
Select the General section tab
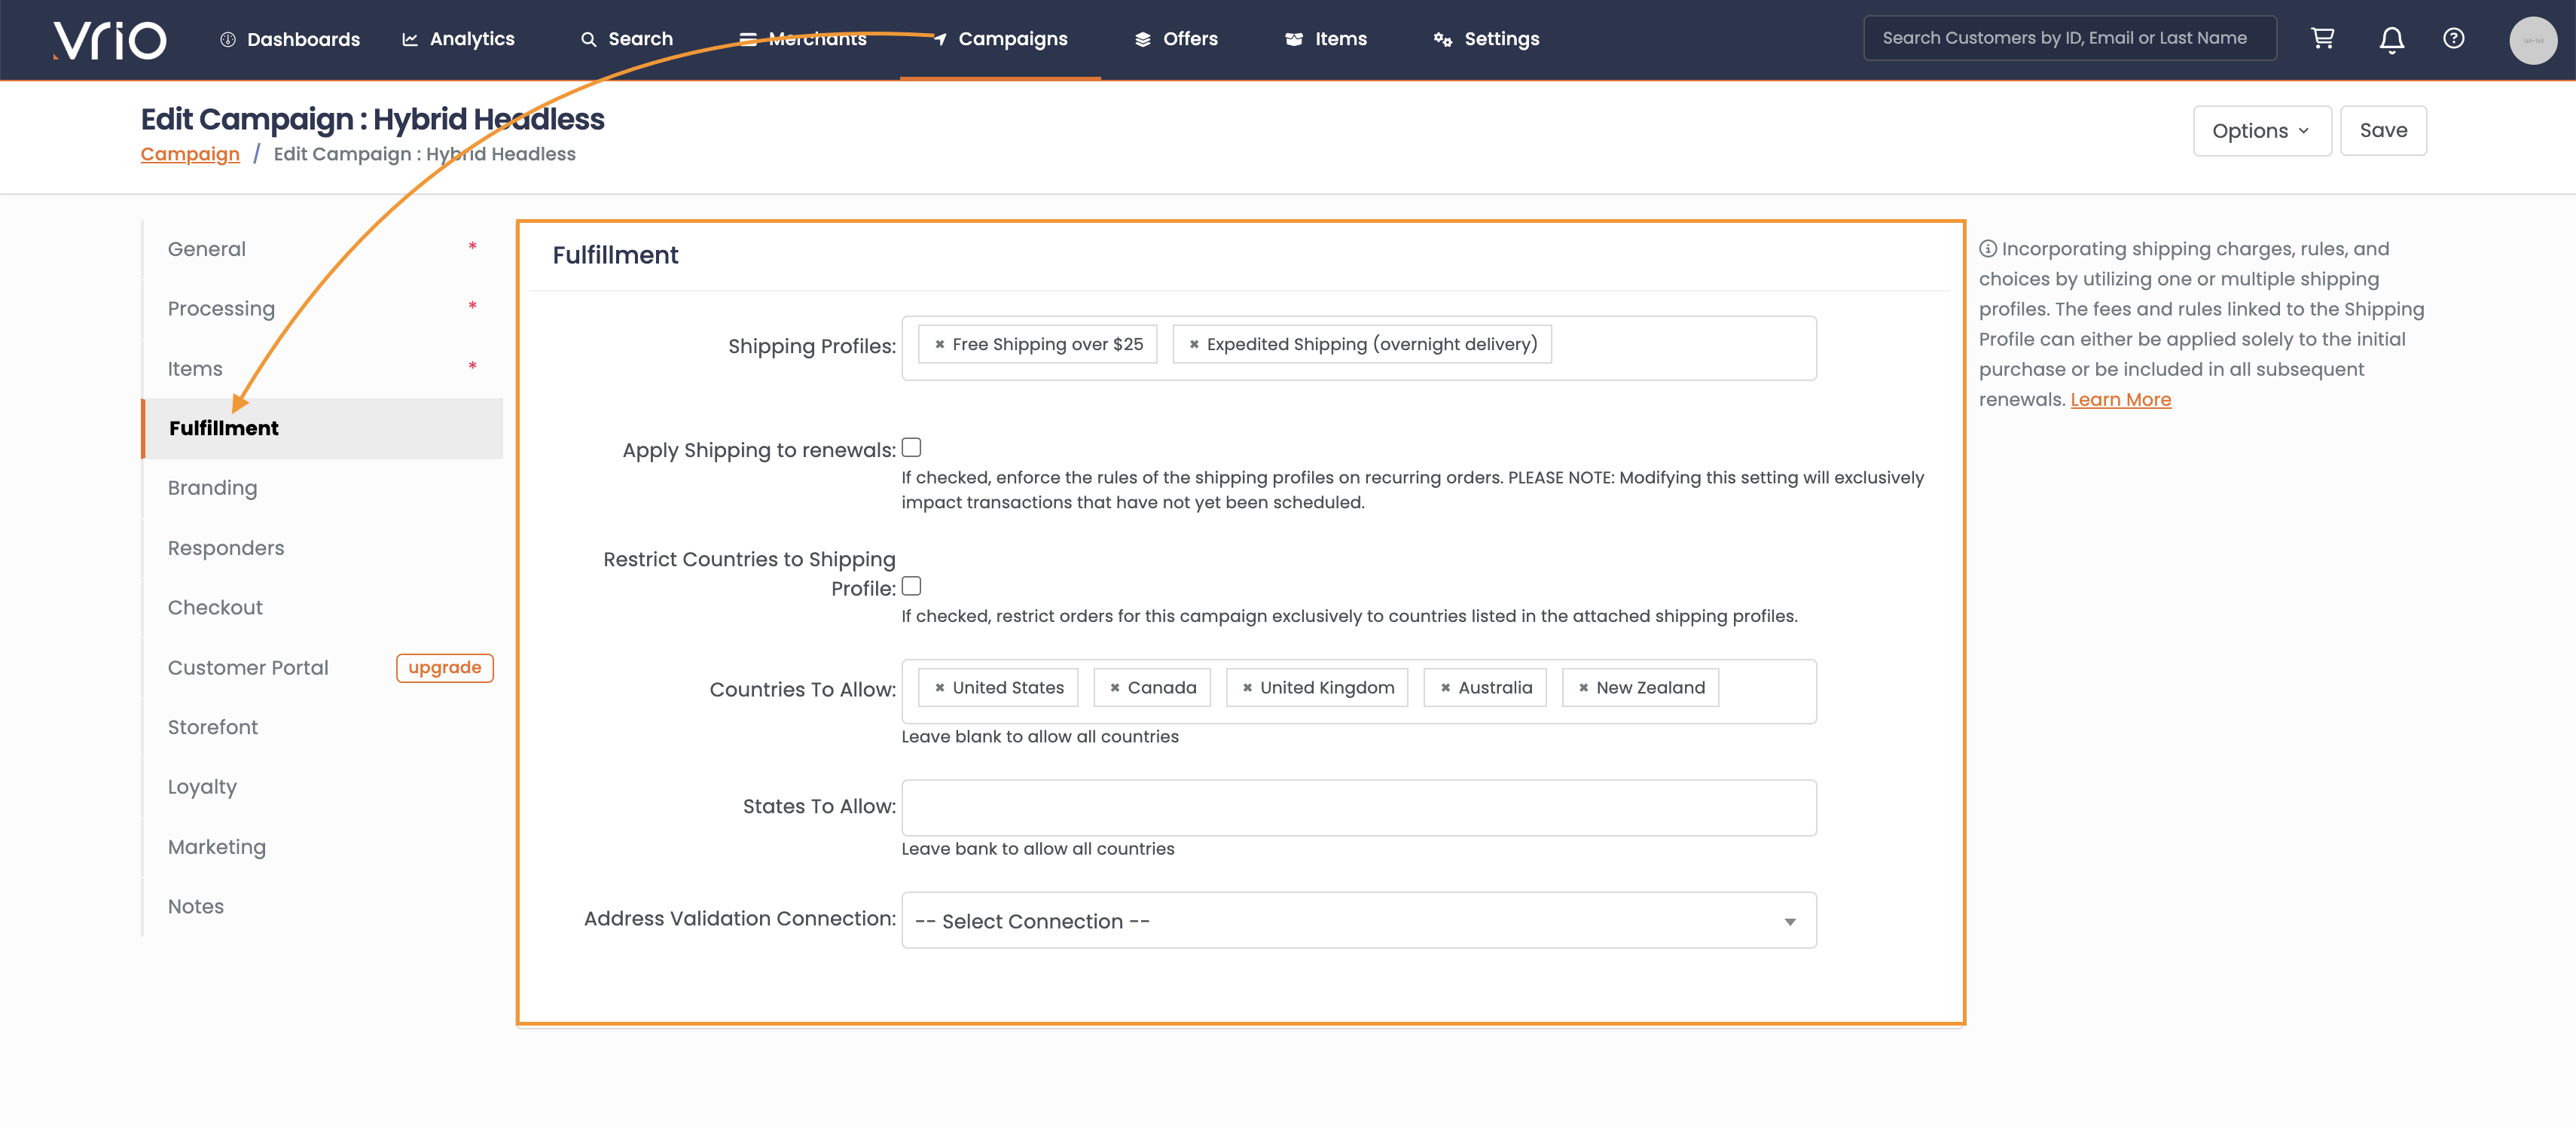322,249
